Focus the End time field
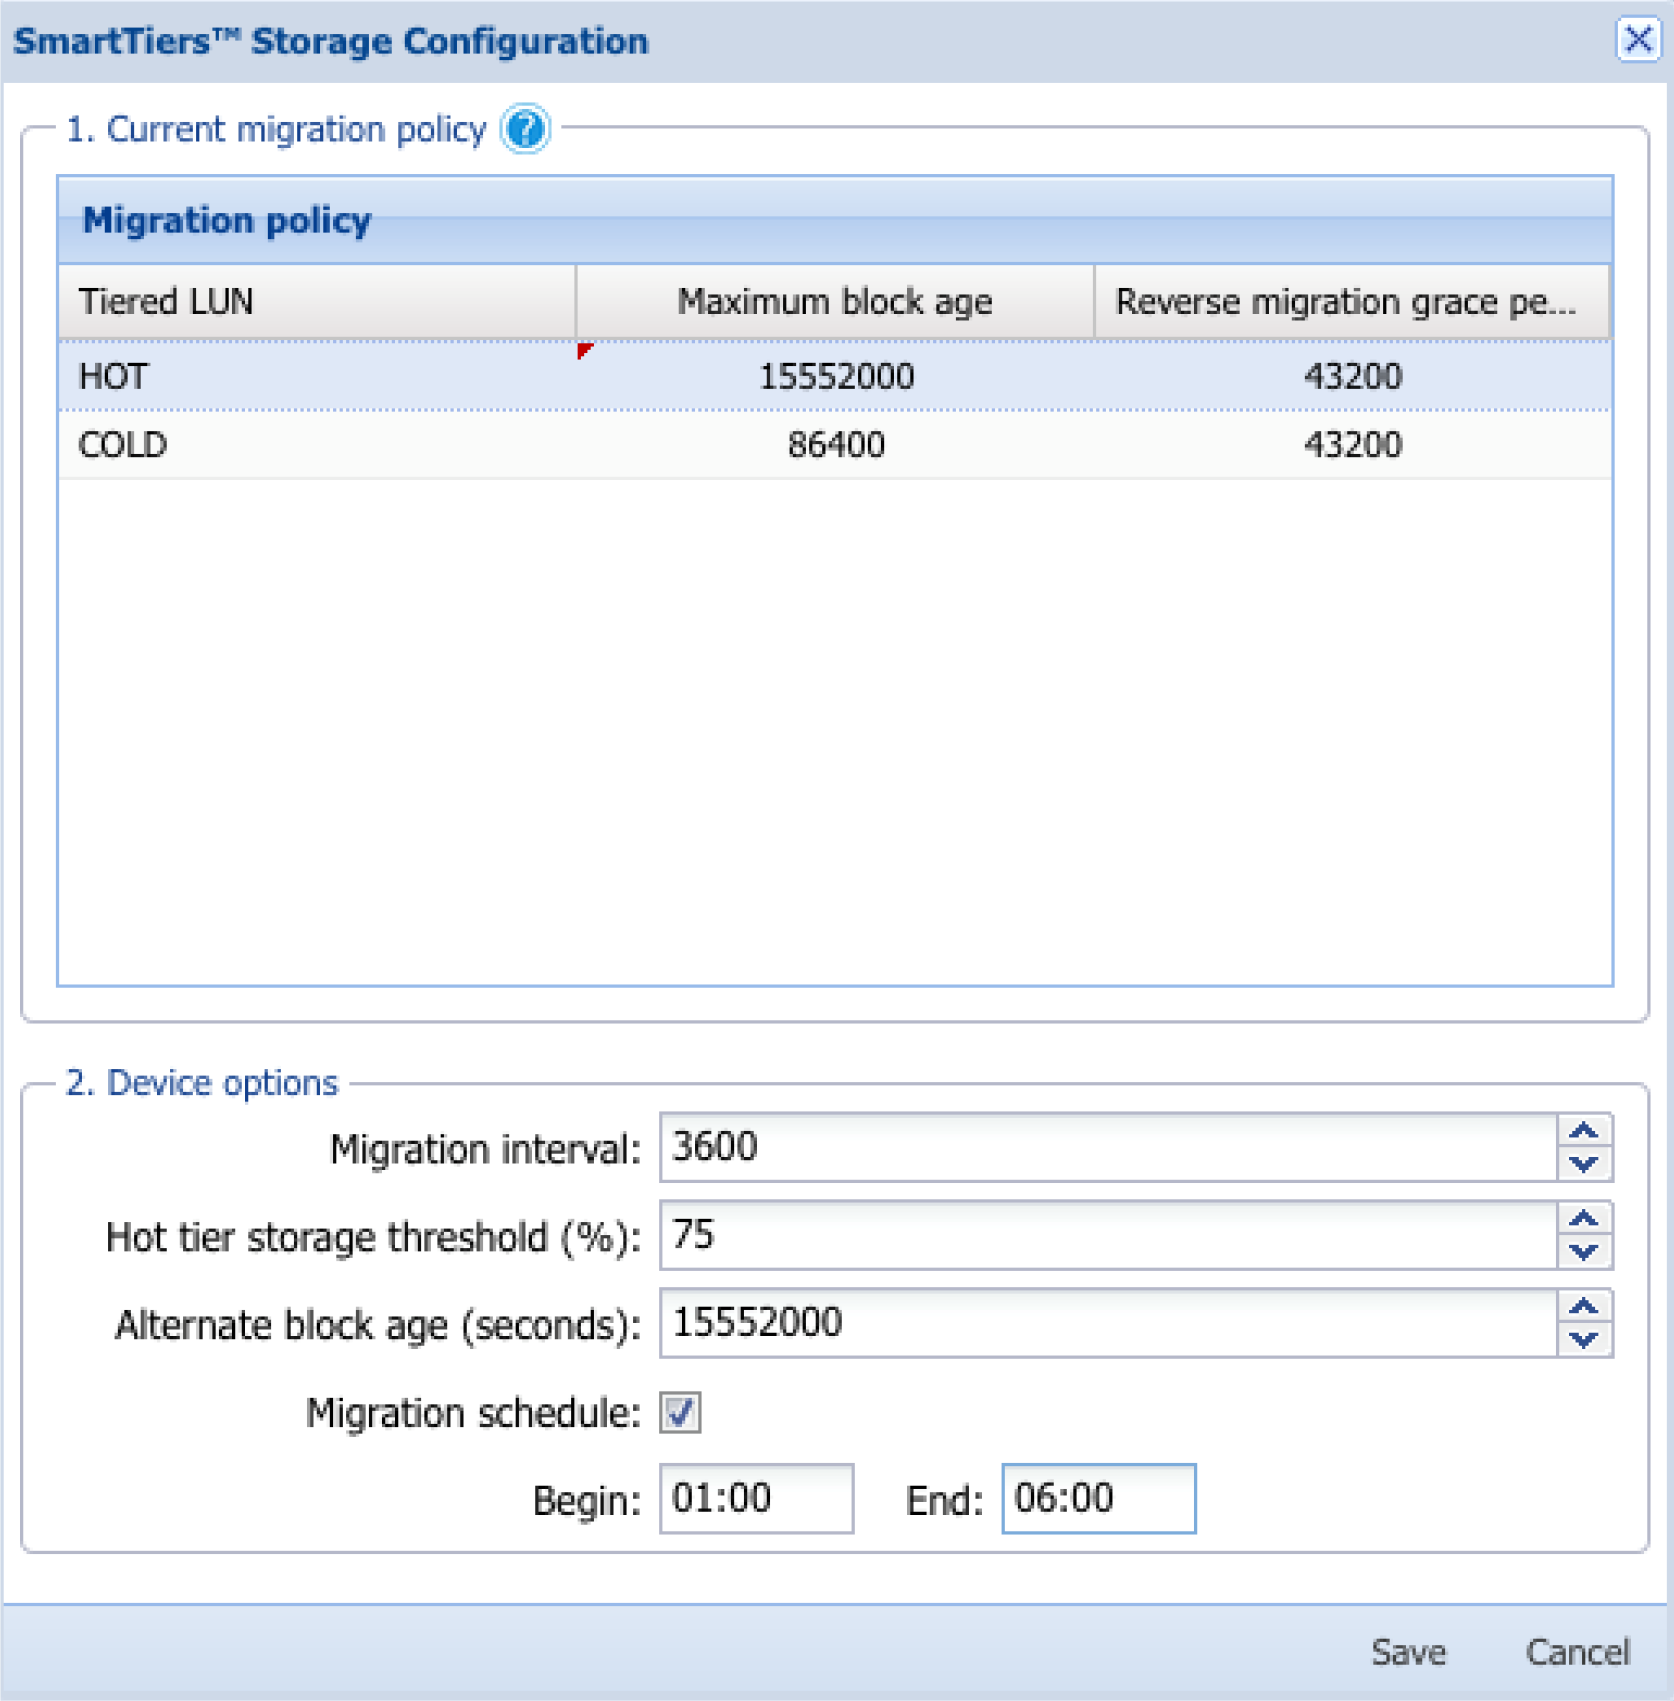1674x1701 pixels. pos(1098,1498)
